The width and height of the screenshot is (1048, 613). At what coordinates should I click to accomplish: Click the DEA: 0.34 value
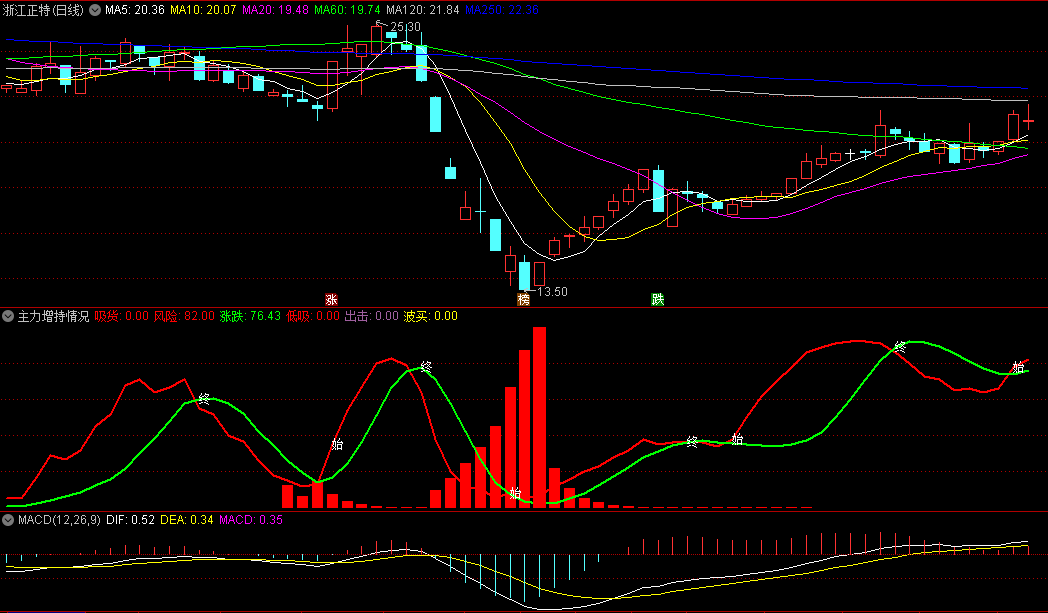187,519
